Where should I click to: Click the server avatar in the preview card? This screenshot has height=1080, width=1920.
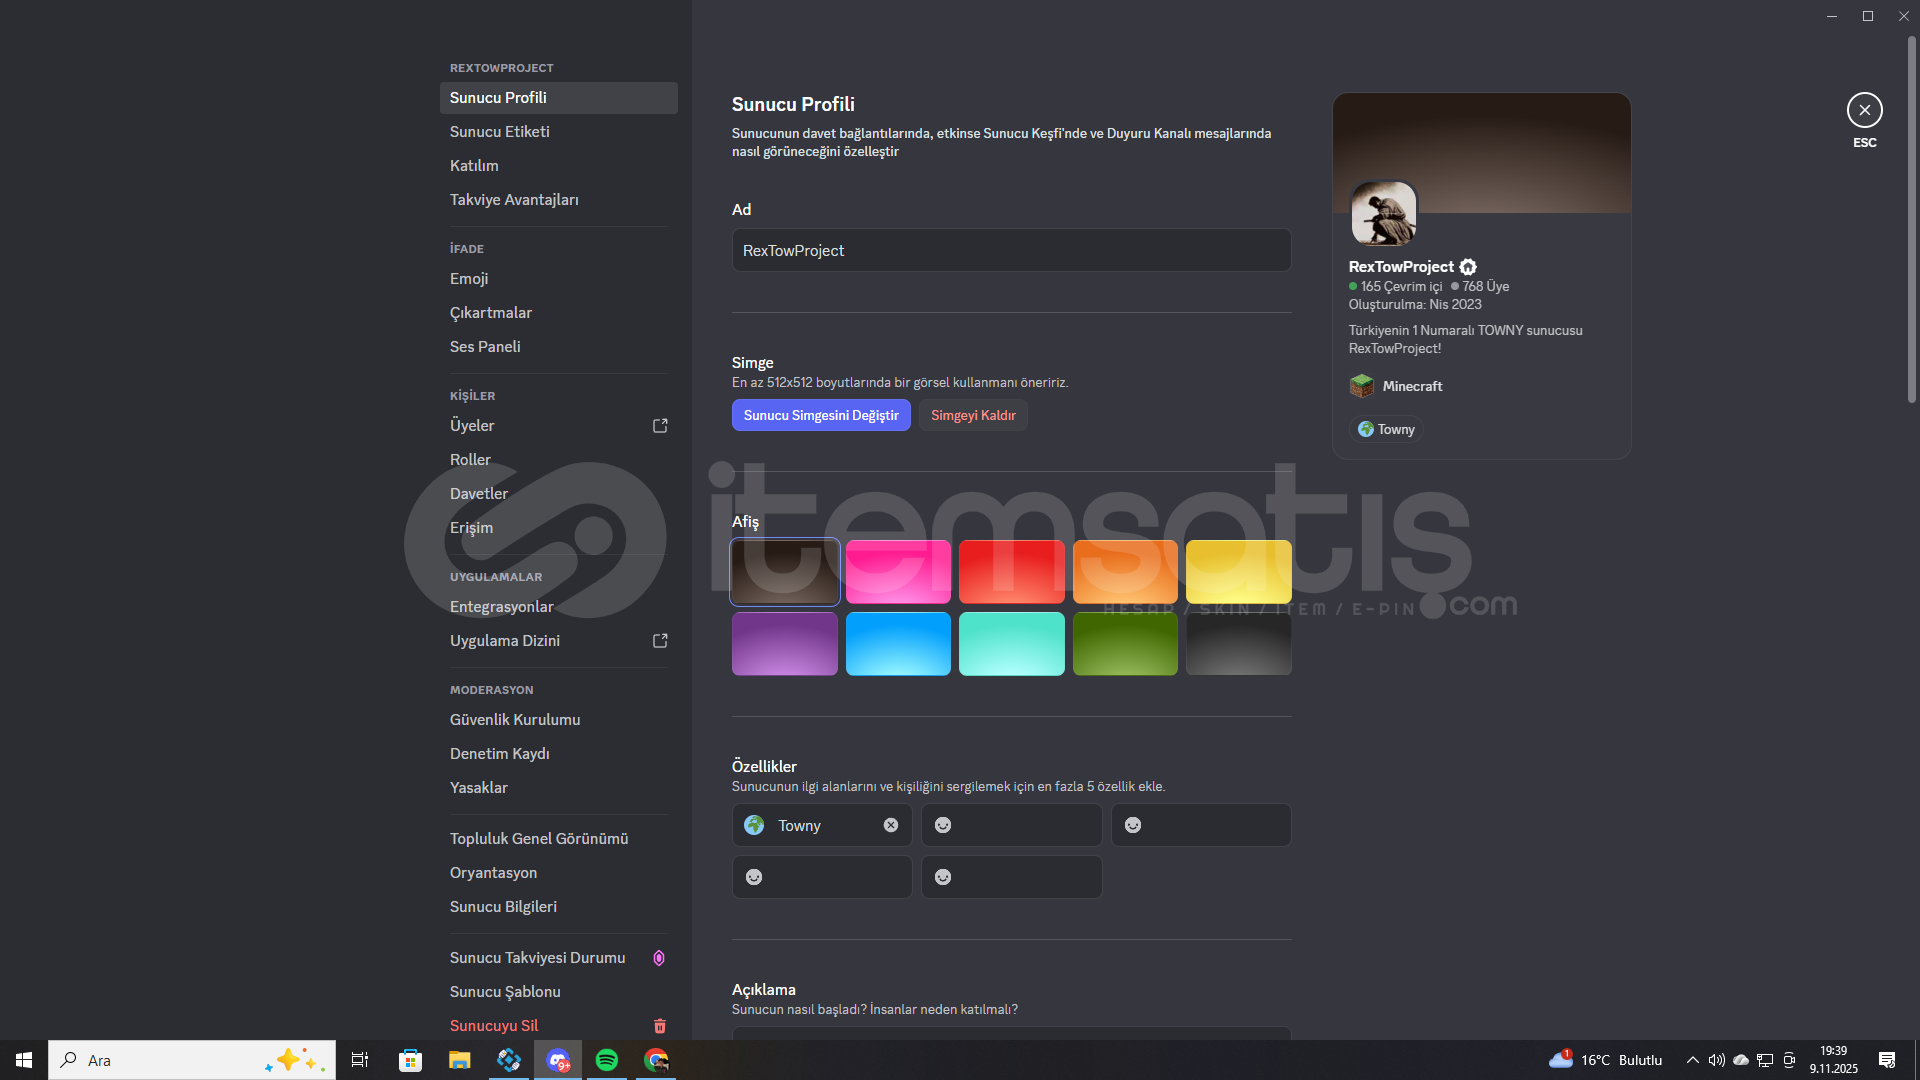click(1383, 214)
